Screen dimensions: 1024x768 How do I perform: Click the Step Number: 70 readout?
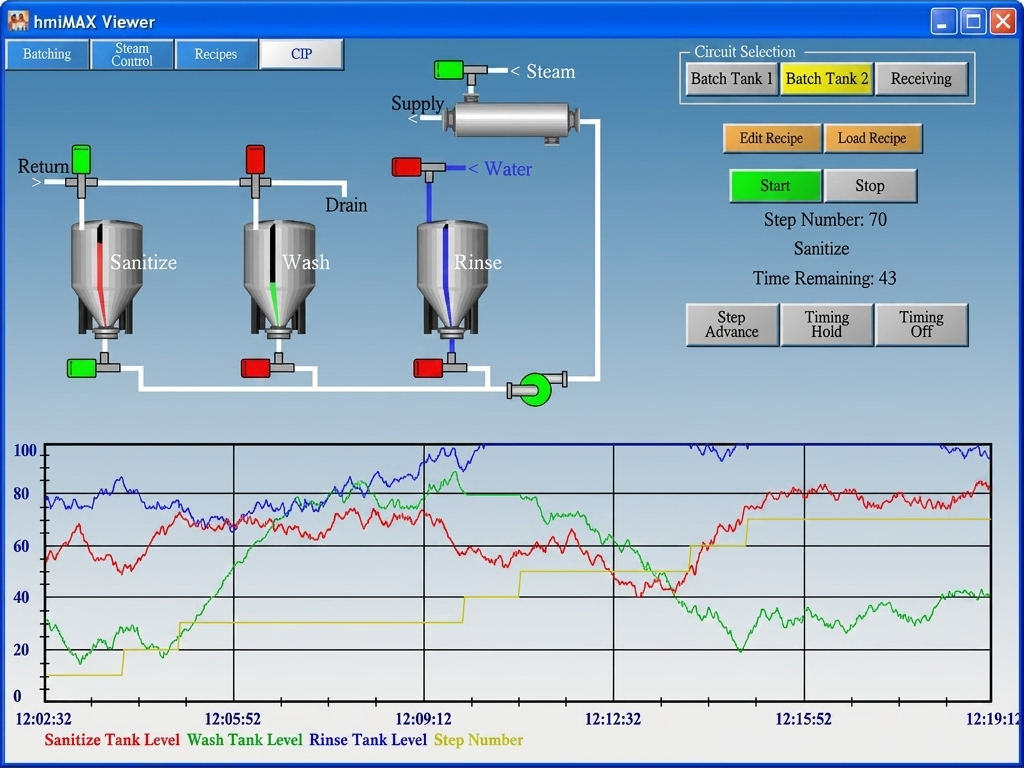point(825,219)
